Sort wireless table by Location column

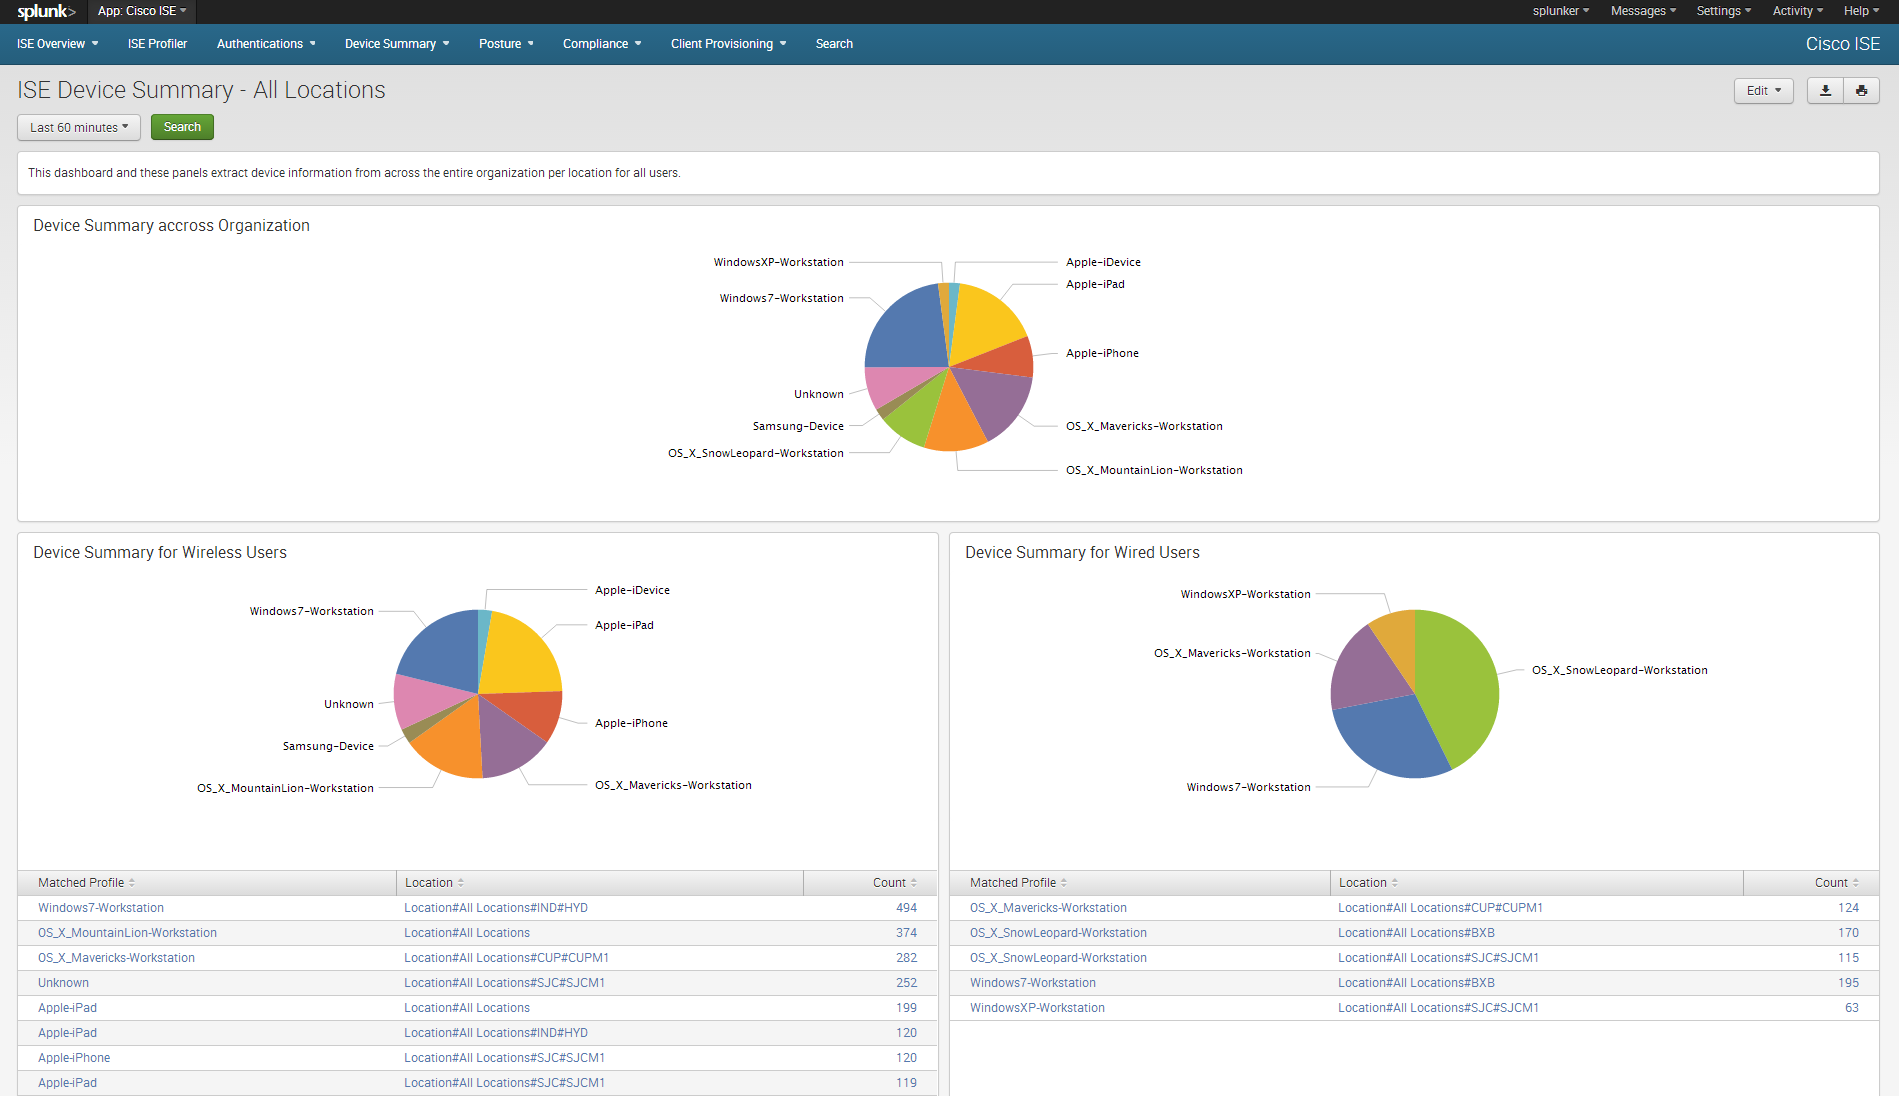434,883
